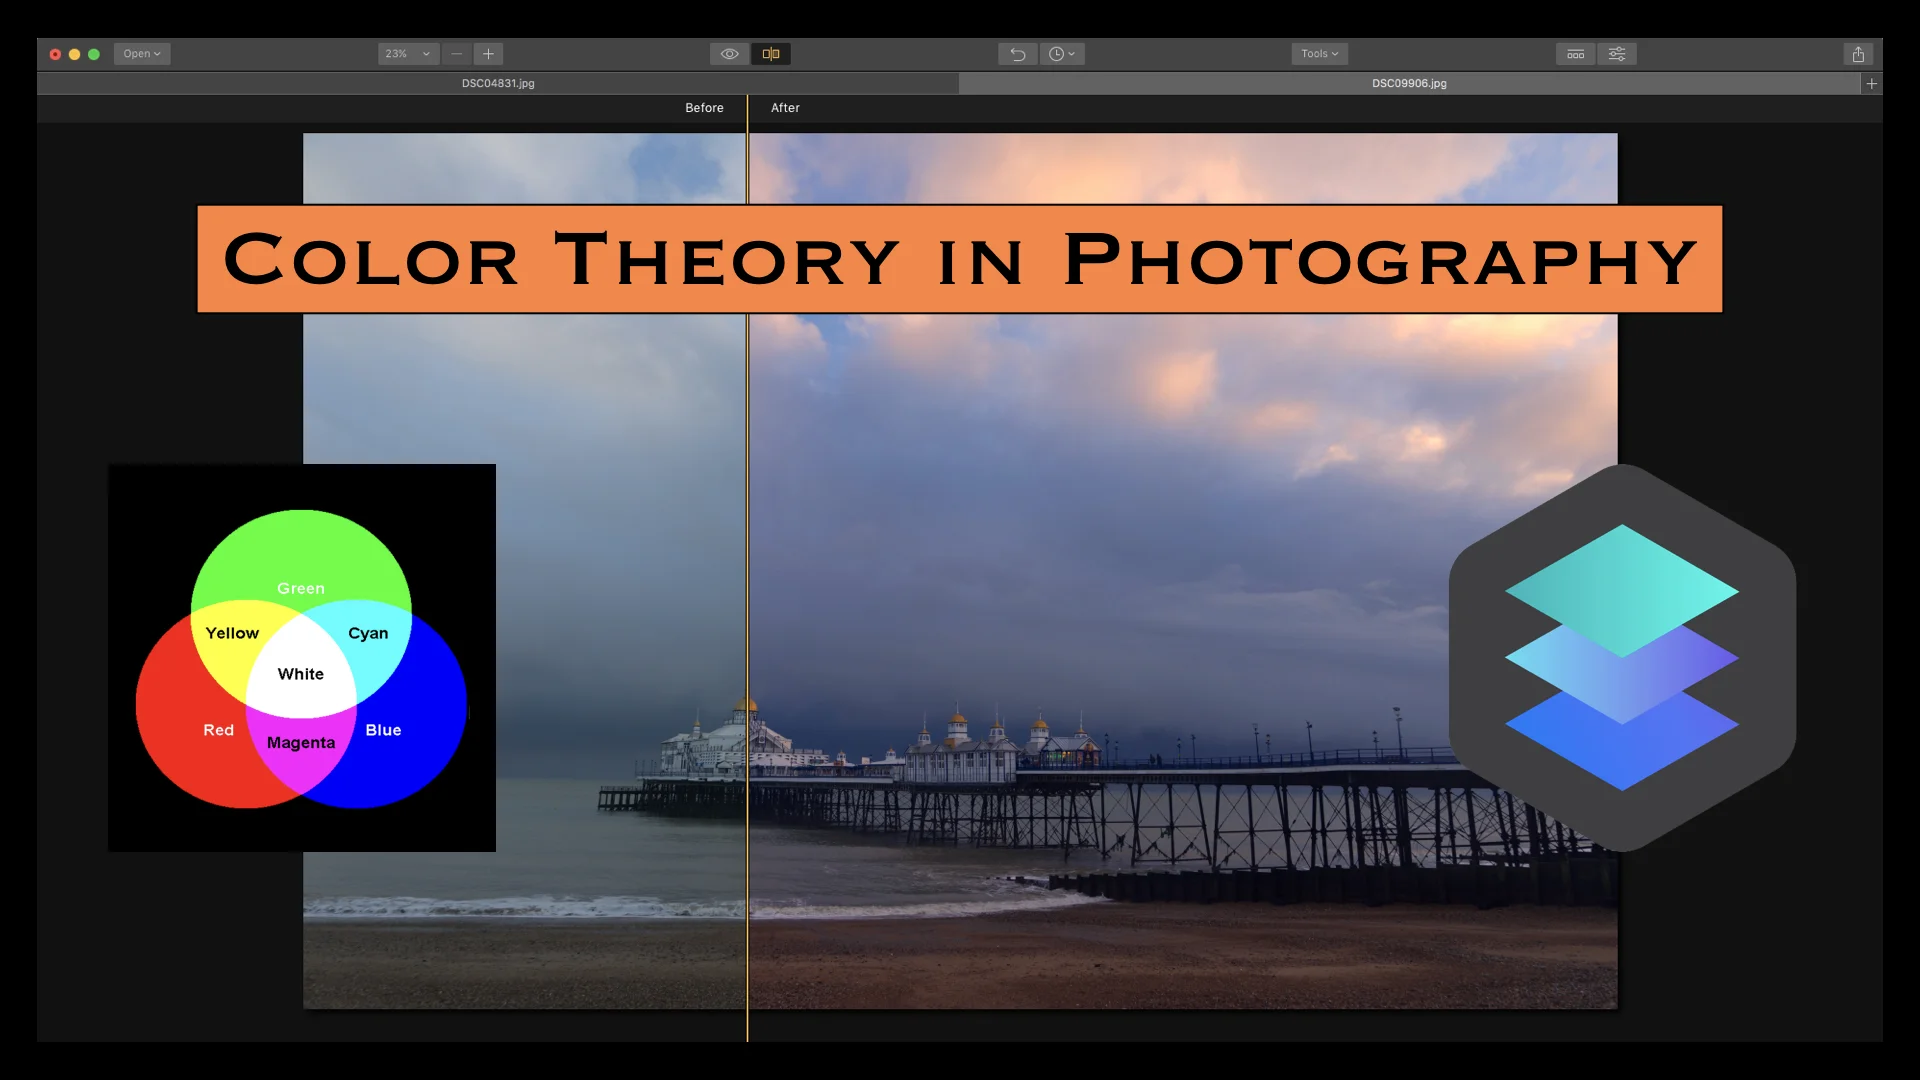1920x1080 pixels.
Task: Toggle the eye preview button
Action: [x=729, y=54]
